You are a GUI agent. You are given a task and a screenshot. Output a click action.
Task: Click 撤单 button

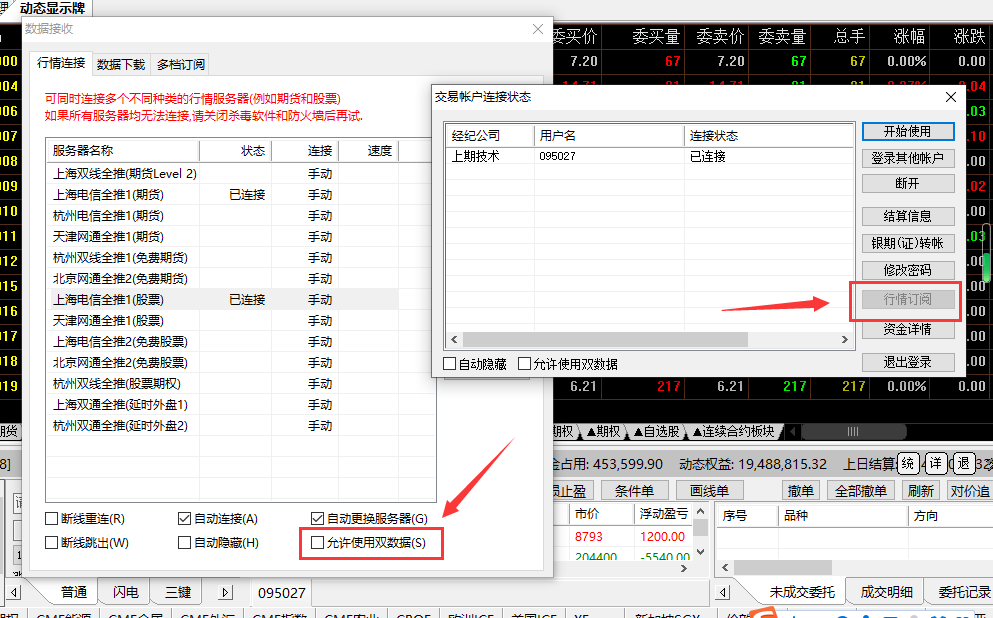tap(800, 491)
